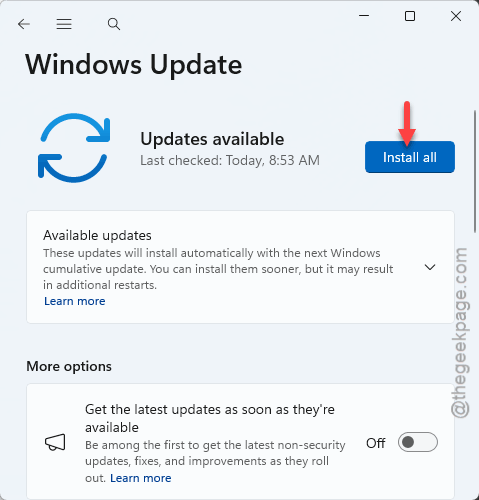
Task: Install all available updates
Action: (x=410, y=157)
